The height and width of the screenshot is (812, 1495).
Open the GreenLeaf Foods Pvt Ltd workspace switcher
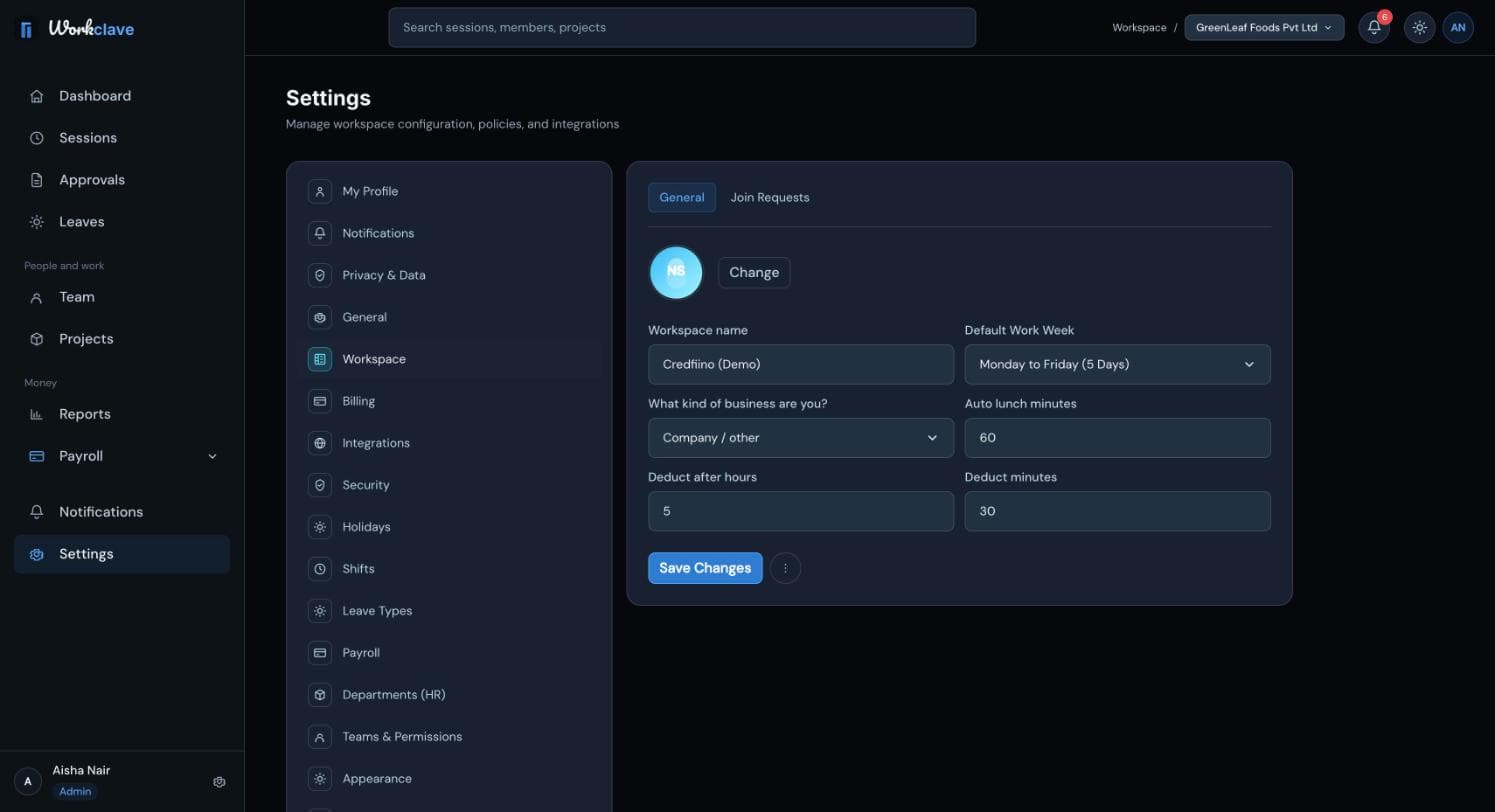1264,28
